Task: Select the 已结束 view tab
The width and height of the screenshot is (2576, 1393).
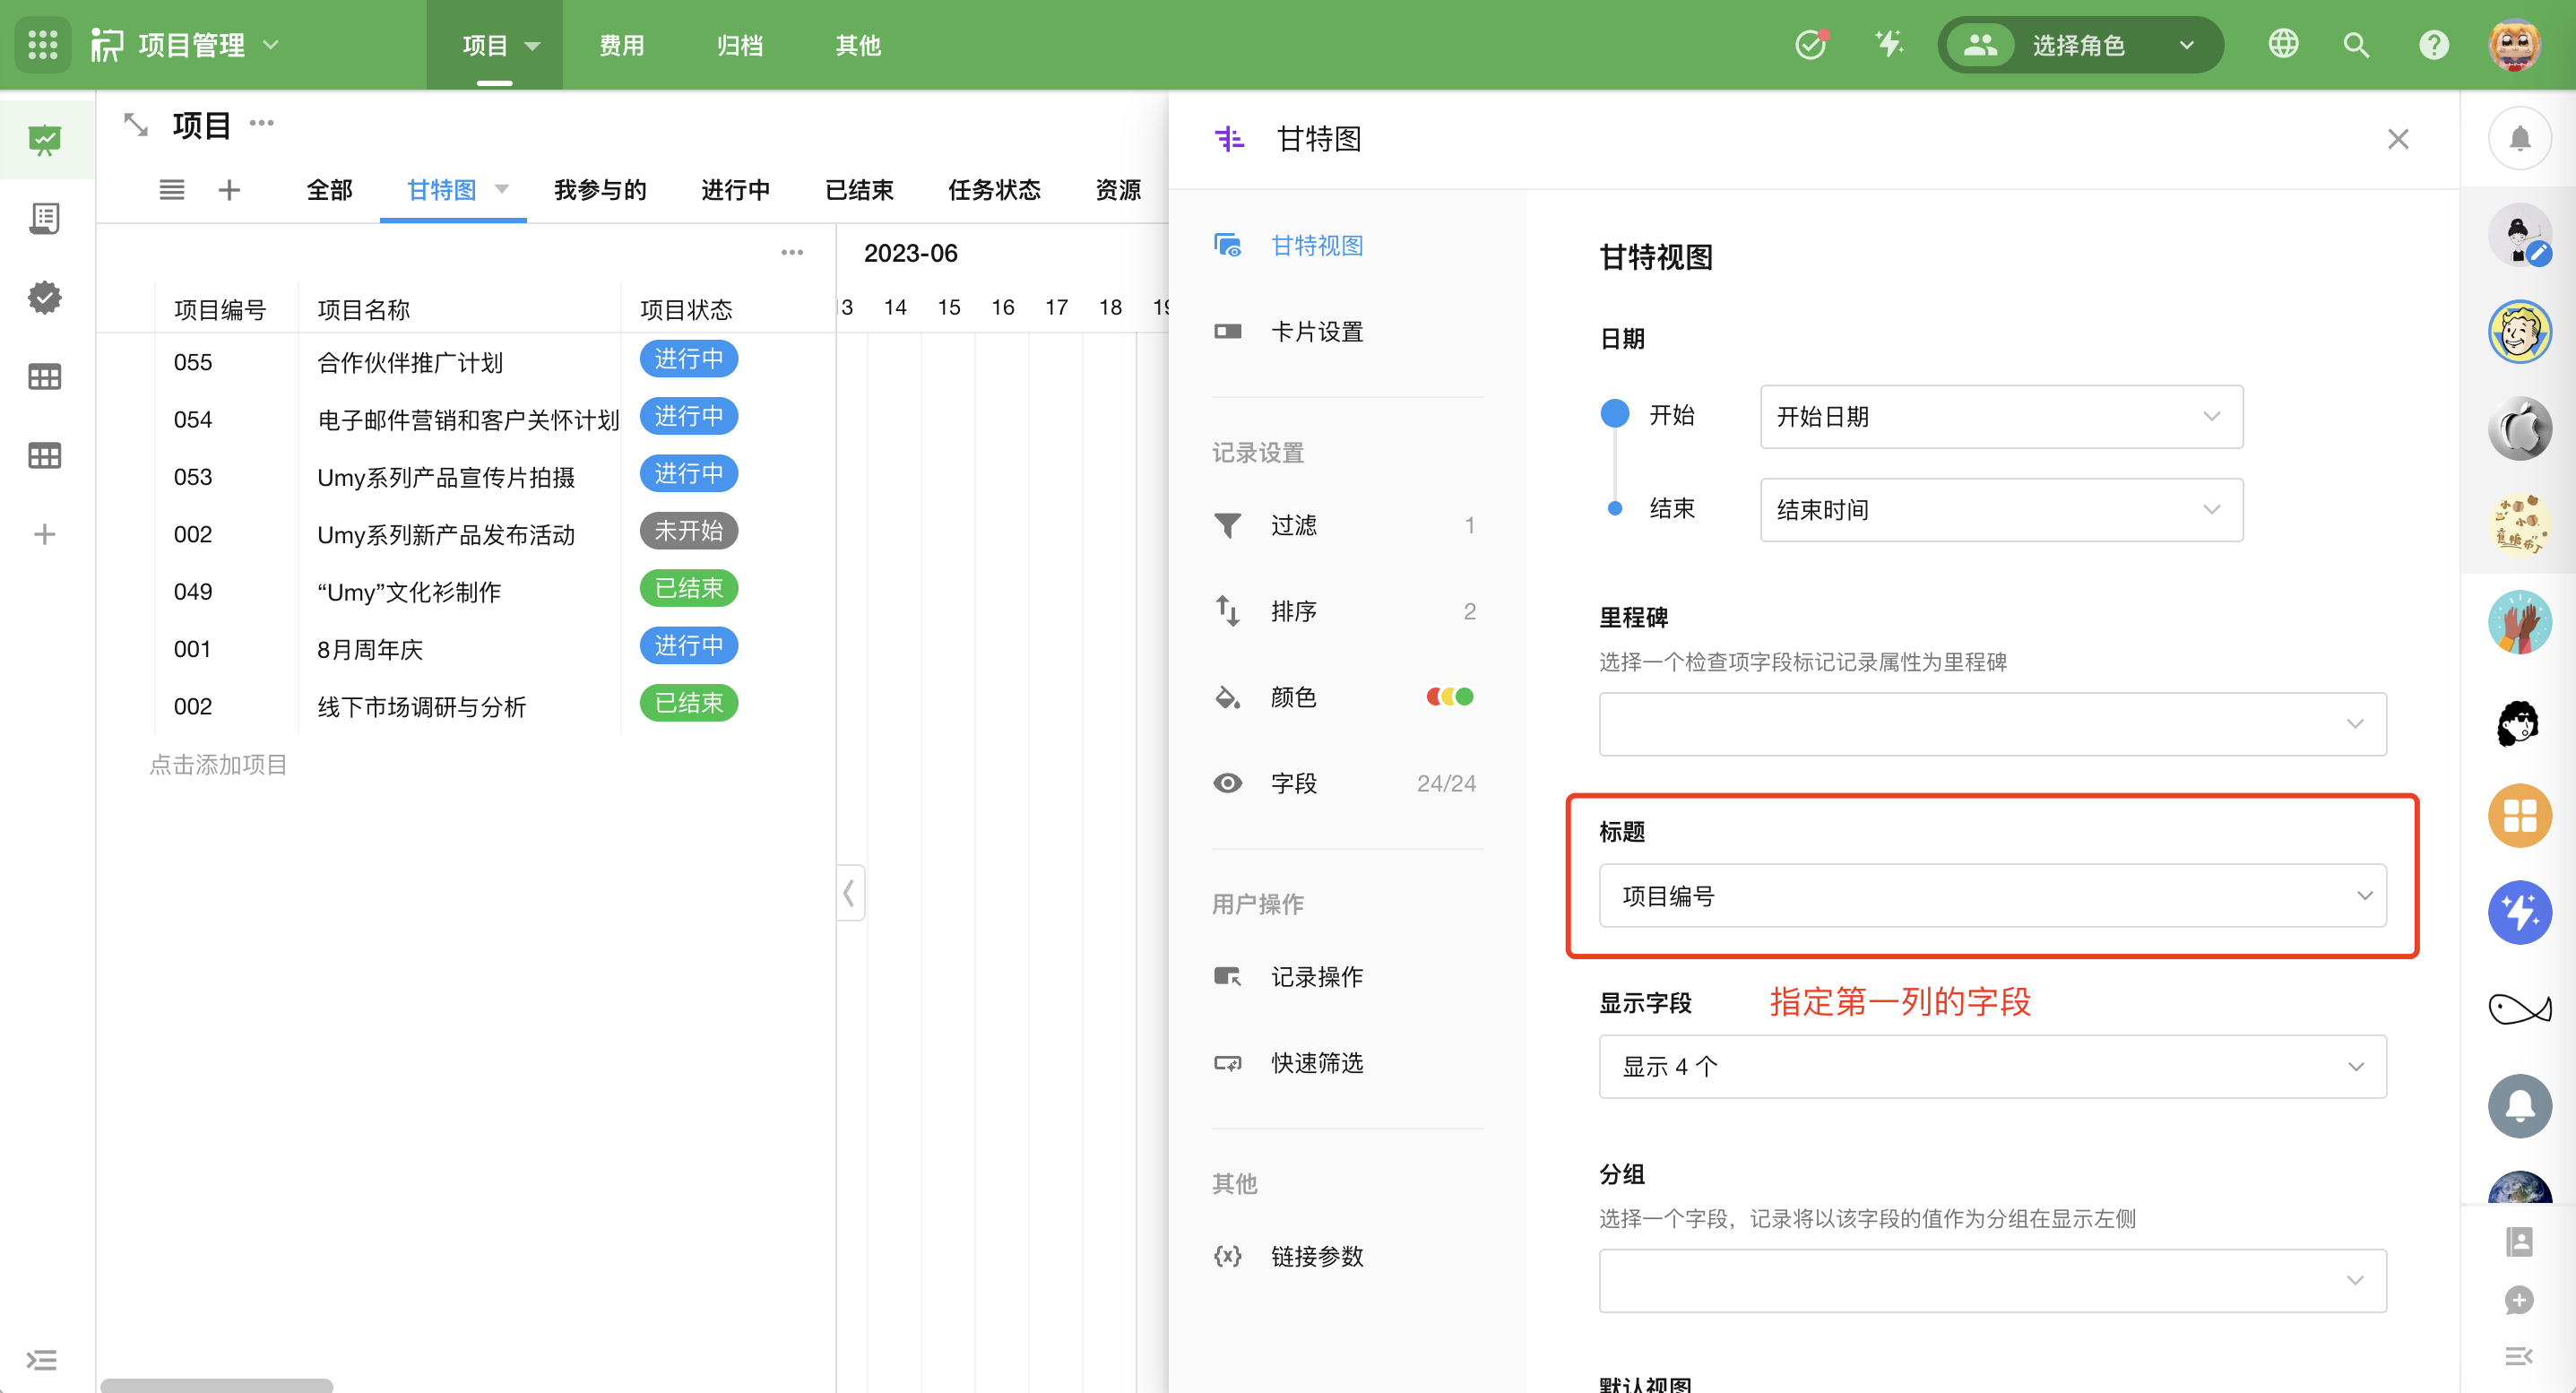Action: pyautogui.click(x=859, y=190)
